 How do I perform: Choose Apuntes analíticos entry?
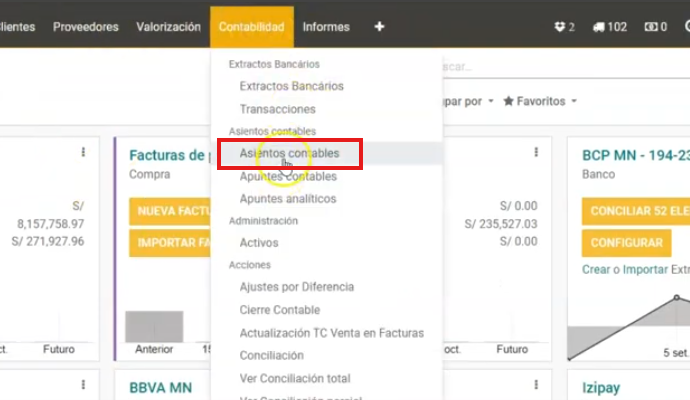tap(288, 199)
